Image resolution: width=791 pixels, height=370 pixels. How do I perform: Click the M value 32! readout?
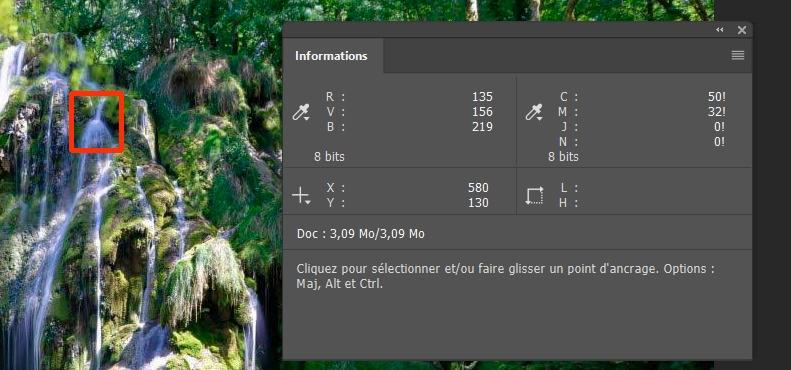(716, 112)
